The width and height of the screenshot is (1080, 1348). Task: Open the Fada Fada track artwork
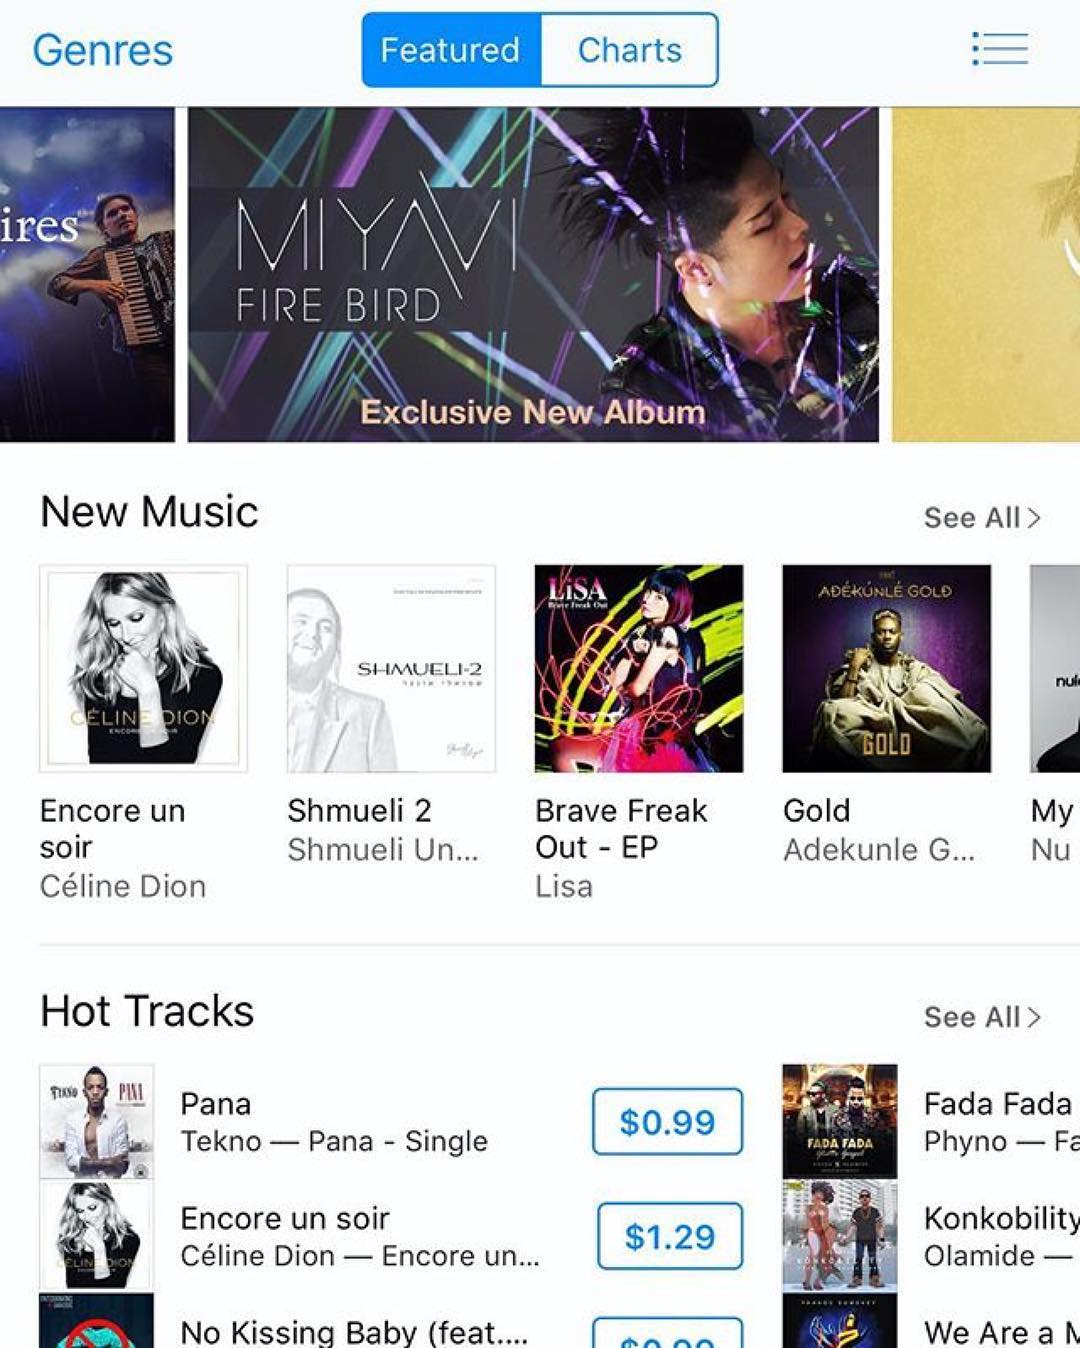pyautogui.click(x=840, y=1121)
